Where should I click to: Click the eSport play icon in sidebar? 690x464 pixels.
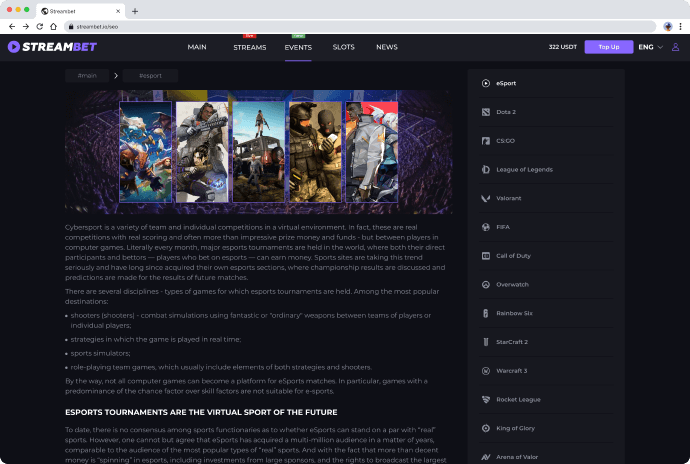[486, 83]
